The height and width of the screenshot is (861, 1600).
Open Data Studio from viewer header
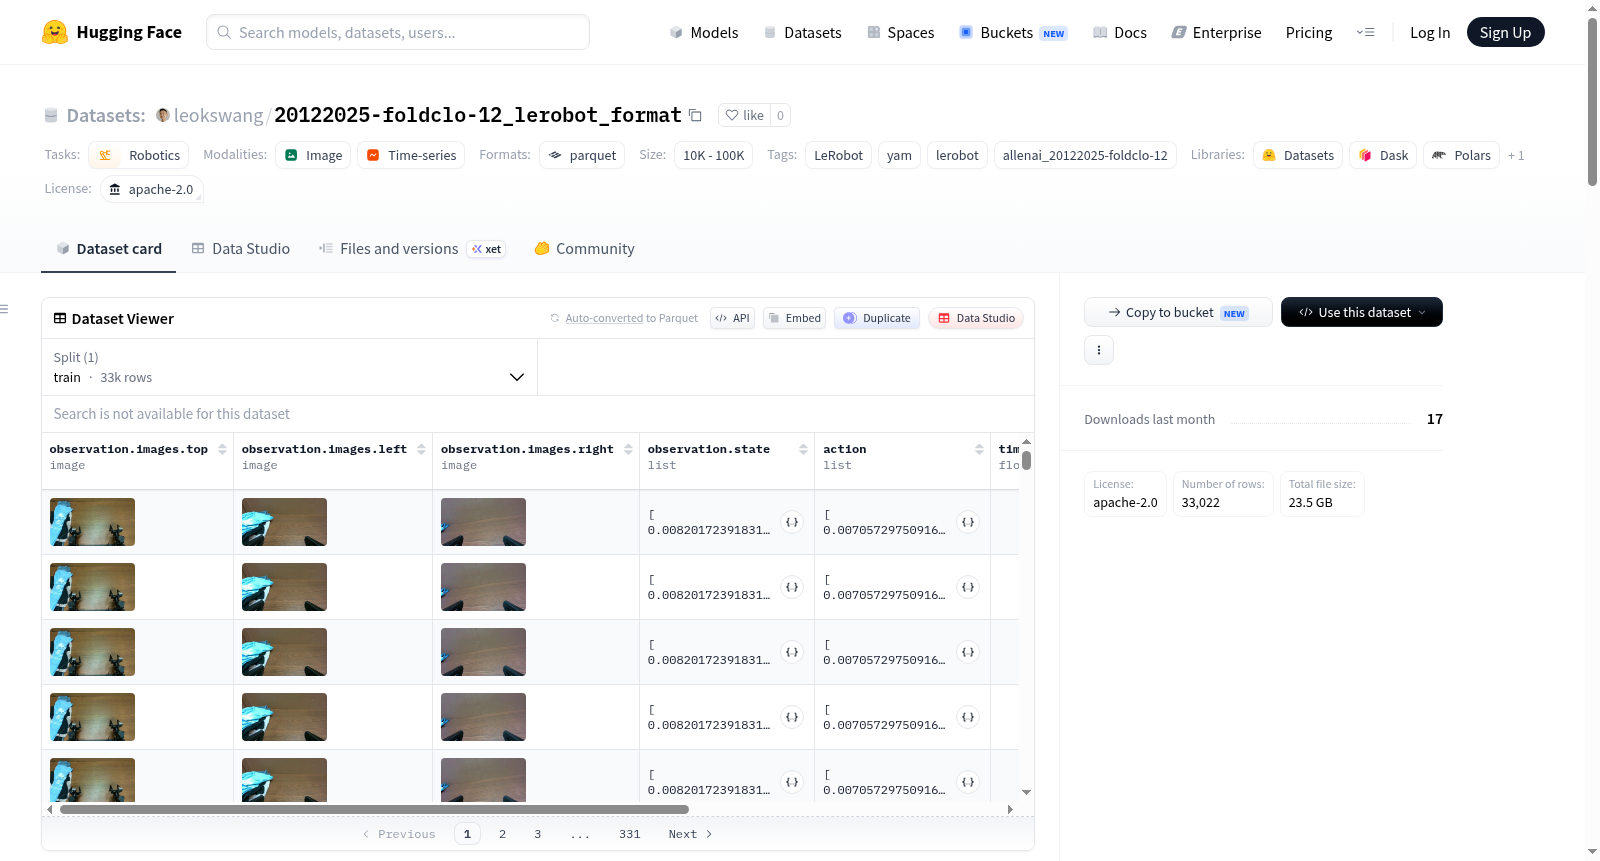click(x=976, y=318)
